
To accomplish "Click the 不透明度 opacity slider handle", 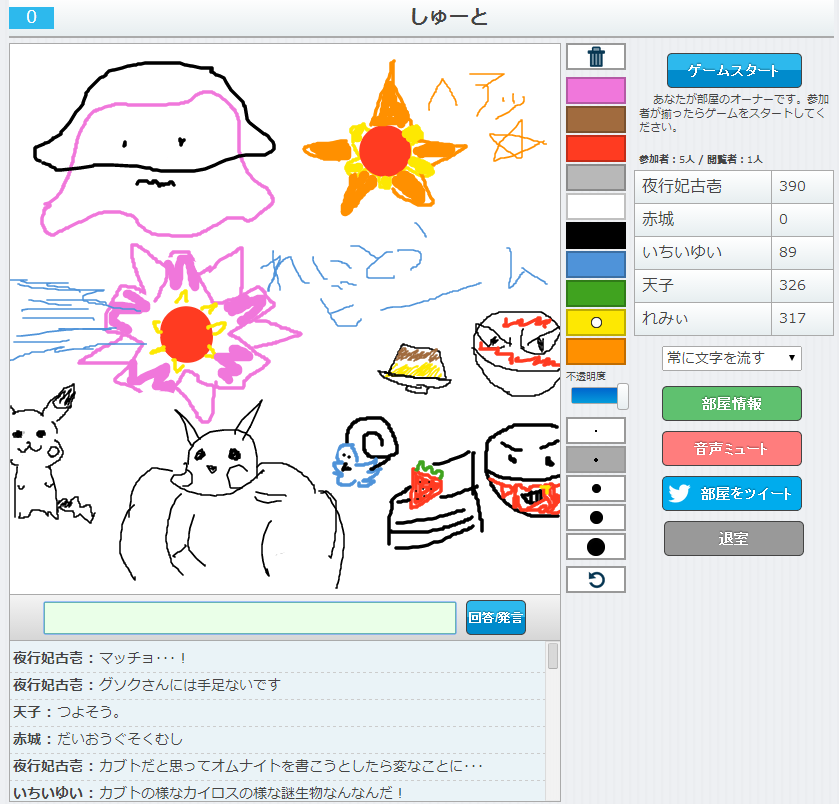I will click(622, 396).
